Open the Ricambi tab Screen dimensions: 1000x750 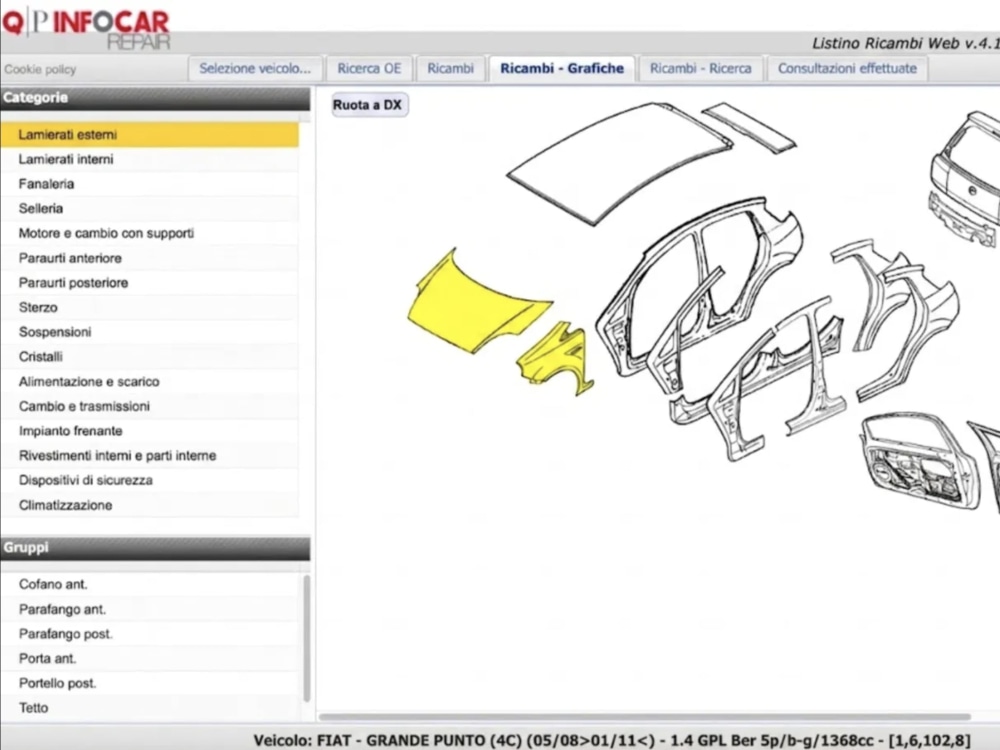point(450,69)
